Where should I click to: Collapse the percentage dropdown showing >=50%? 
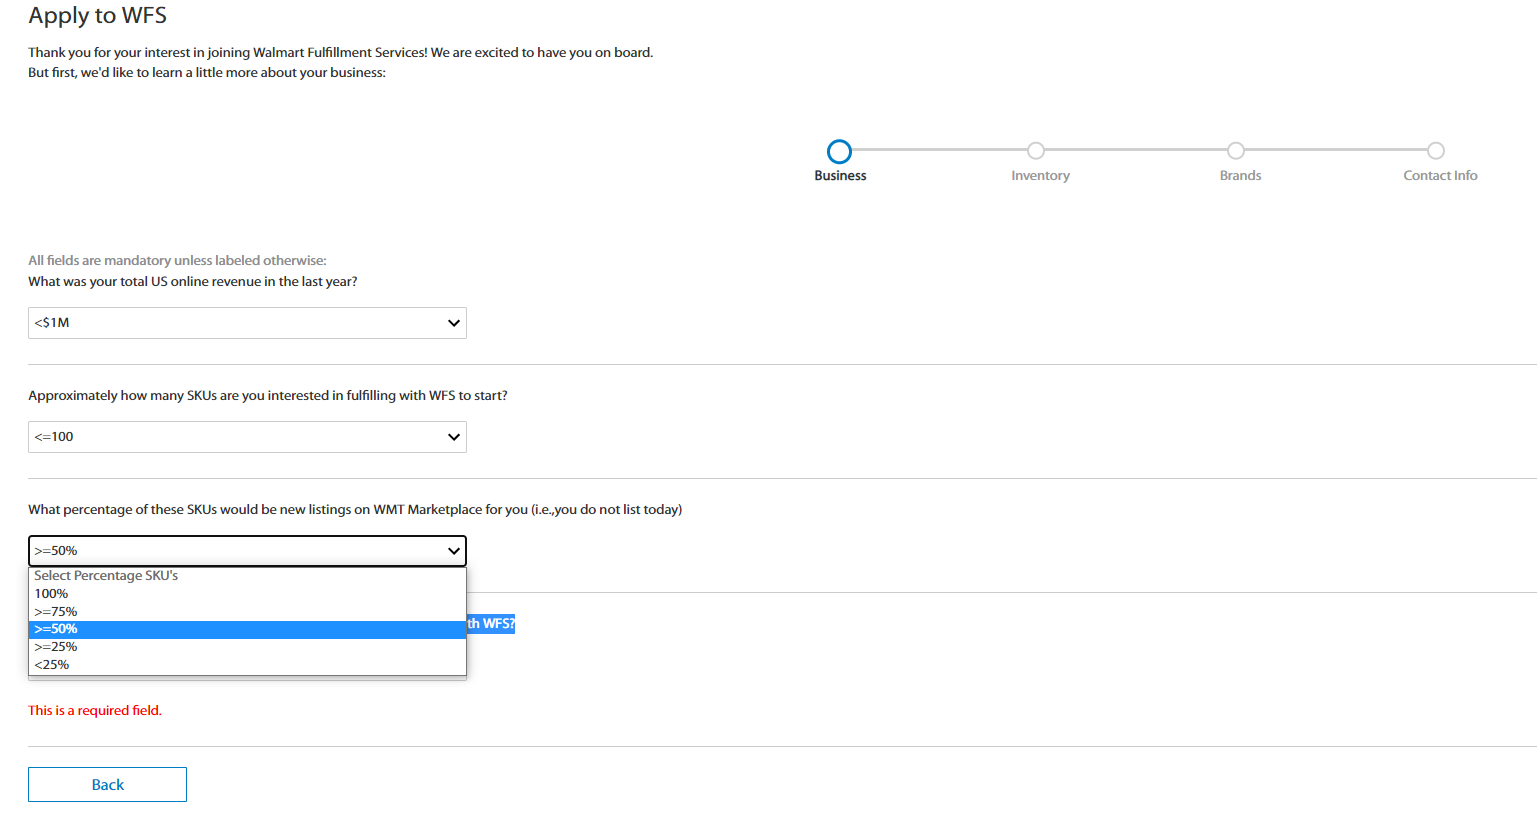click(247, 551)
